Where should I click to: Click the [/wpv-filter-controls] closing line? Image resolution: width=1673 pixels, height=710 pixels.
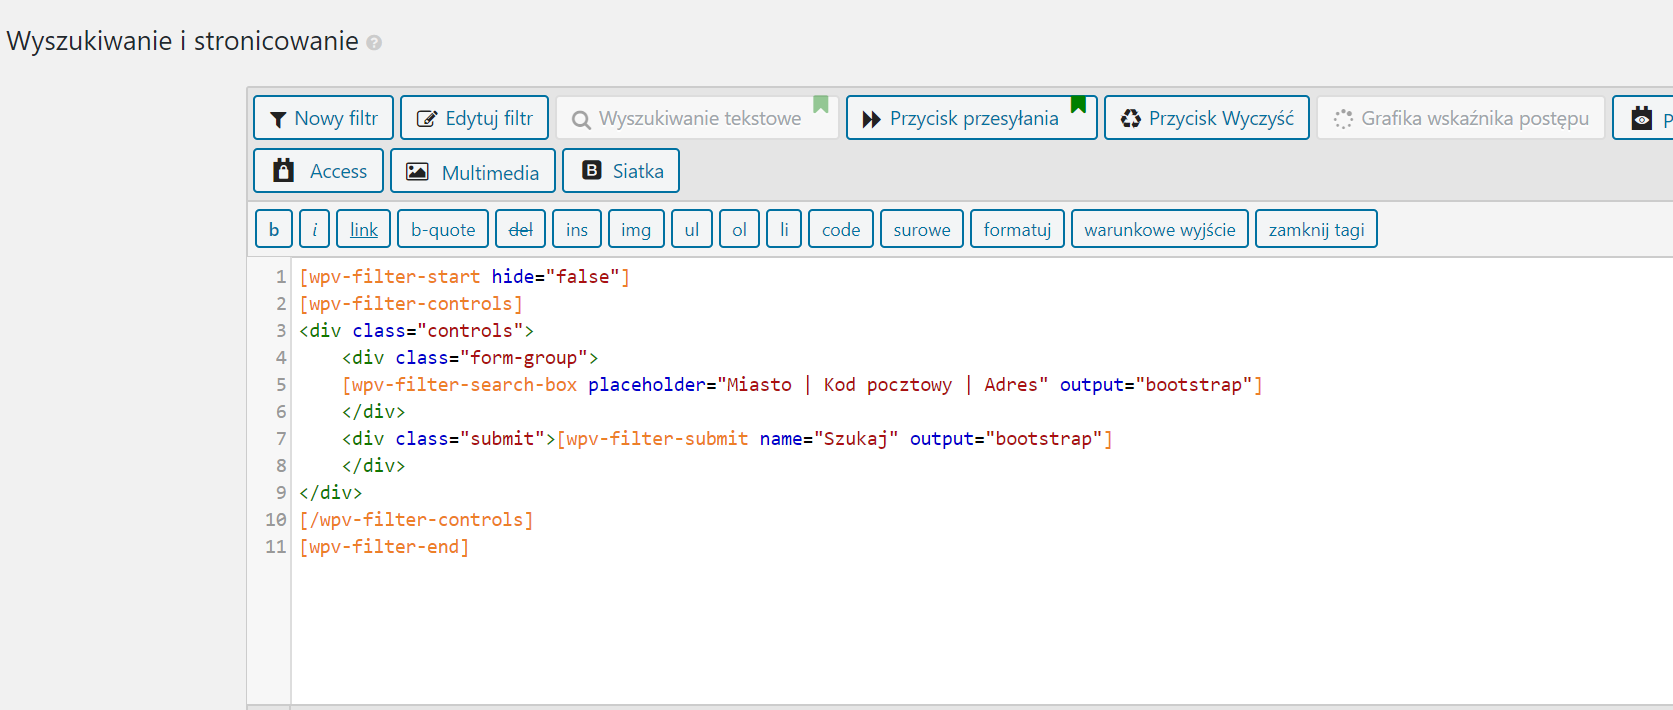click(416, 519)
